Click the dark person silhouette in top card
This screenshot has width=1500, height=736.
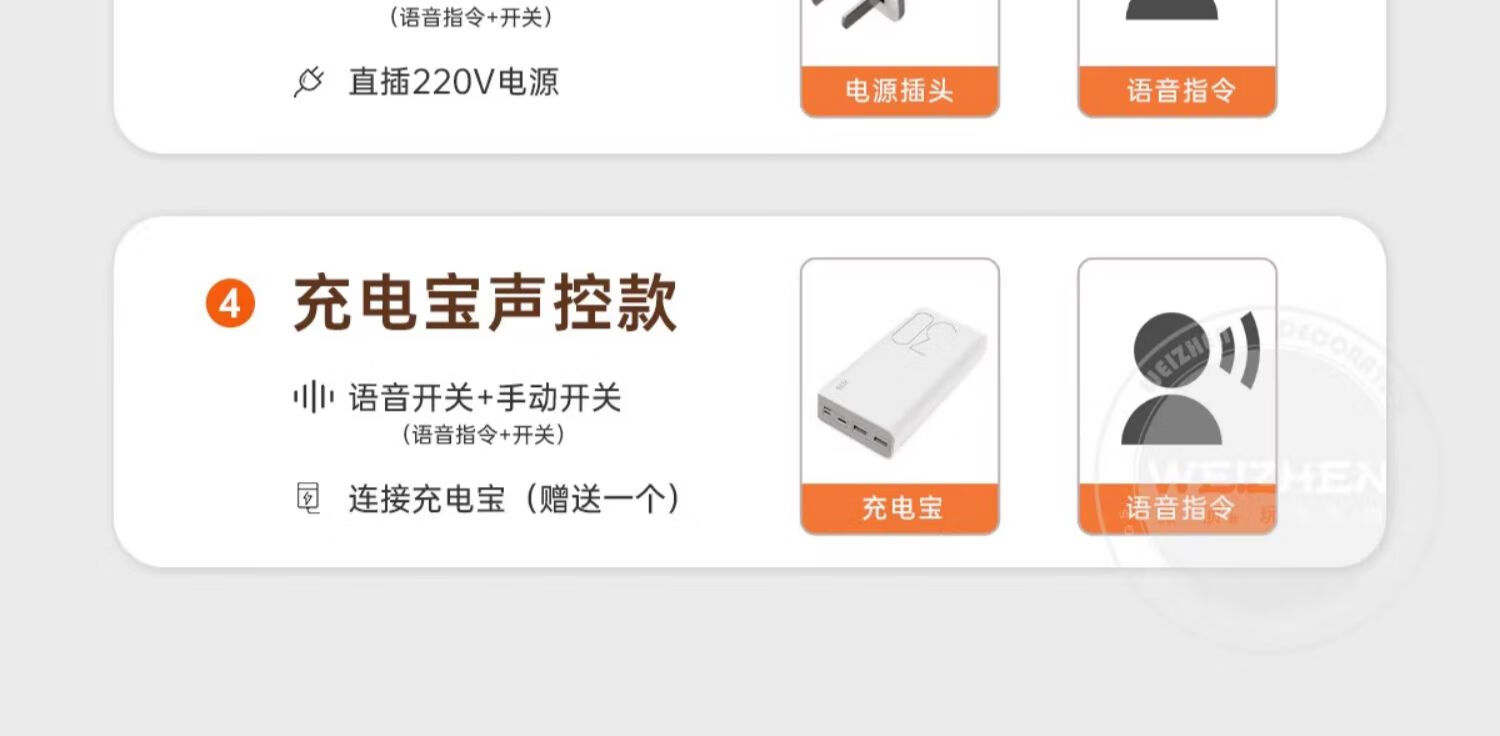coord(1172,10)
